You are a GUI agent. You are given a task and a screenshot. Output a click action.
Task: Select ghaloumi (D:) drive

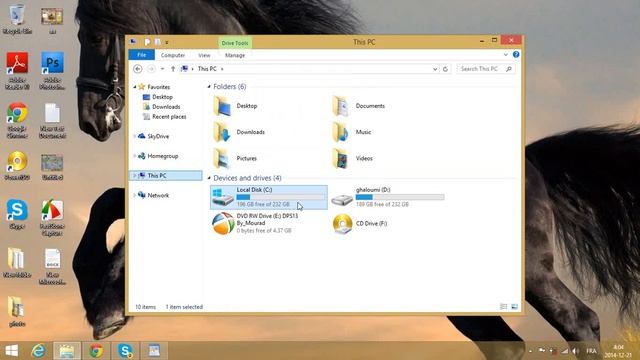388,197
